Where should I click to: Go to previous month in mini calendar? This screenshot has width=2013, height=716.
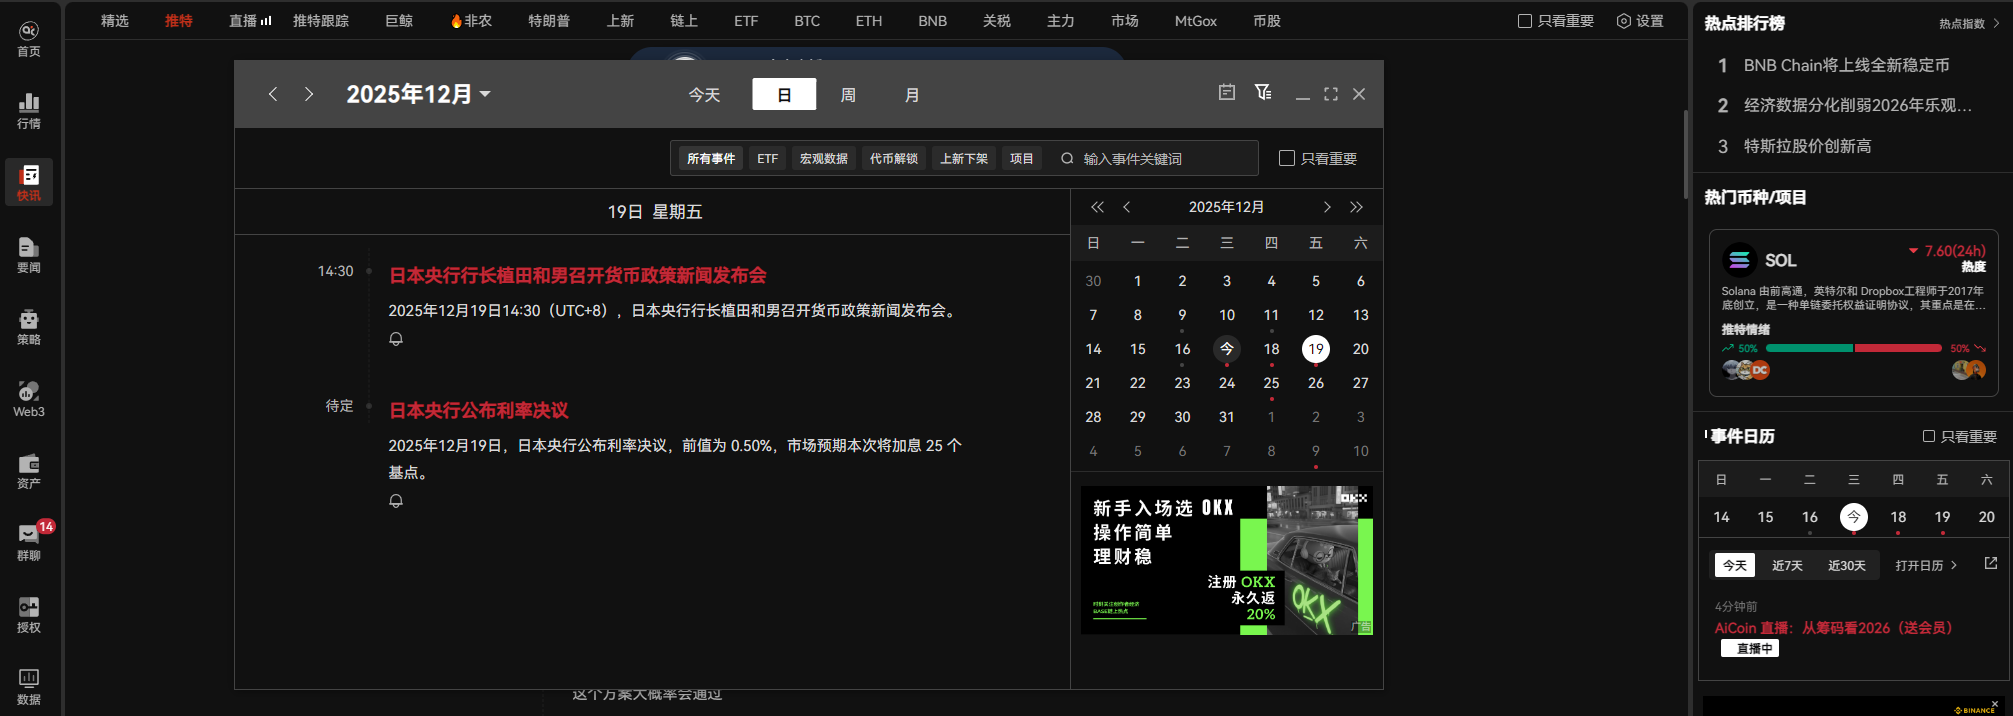pyautogui.click(x=1127, y=207)
